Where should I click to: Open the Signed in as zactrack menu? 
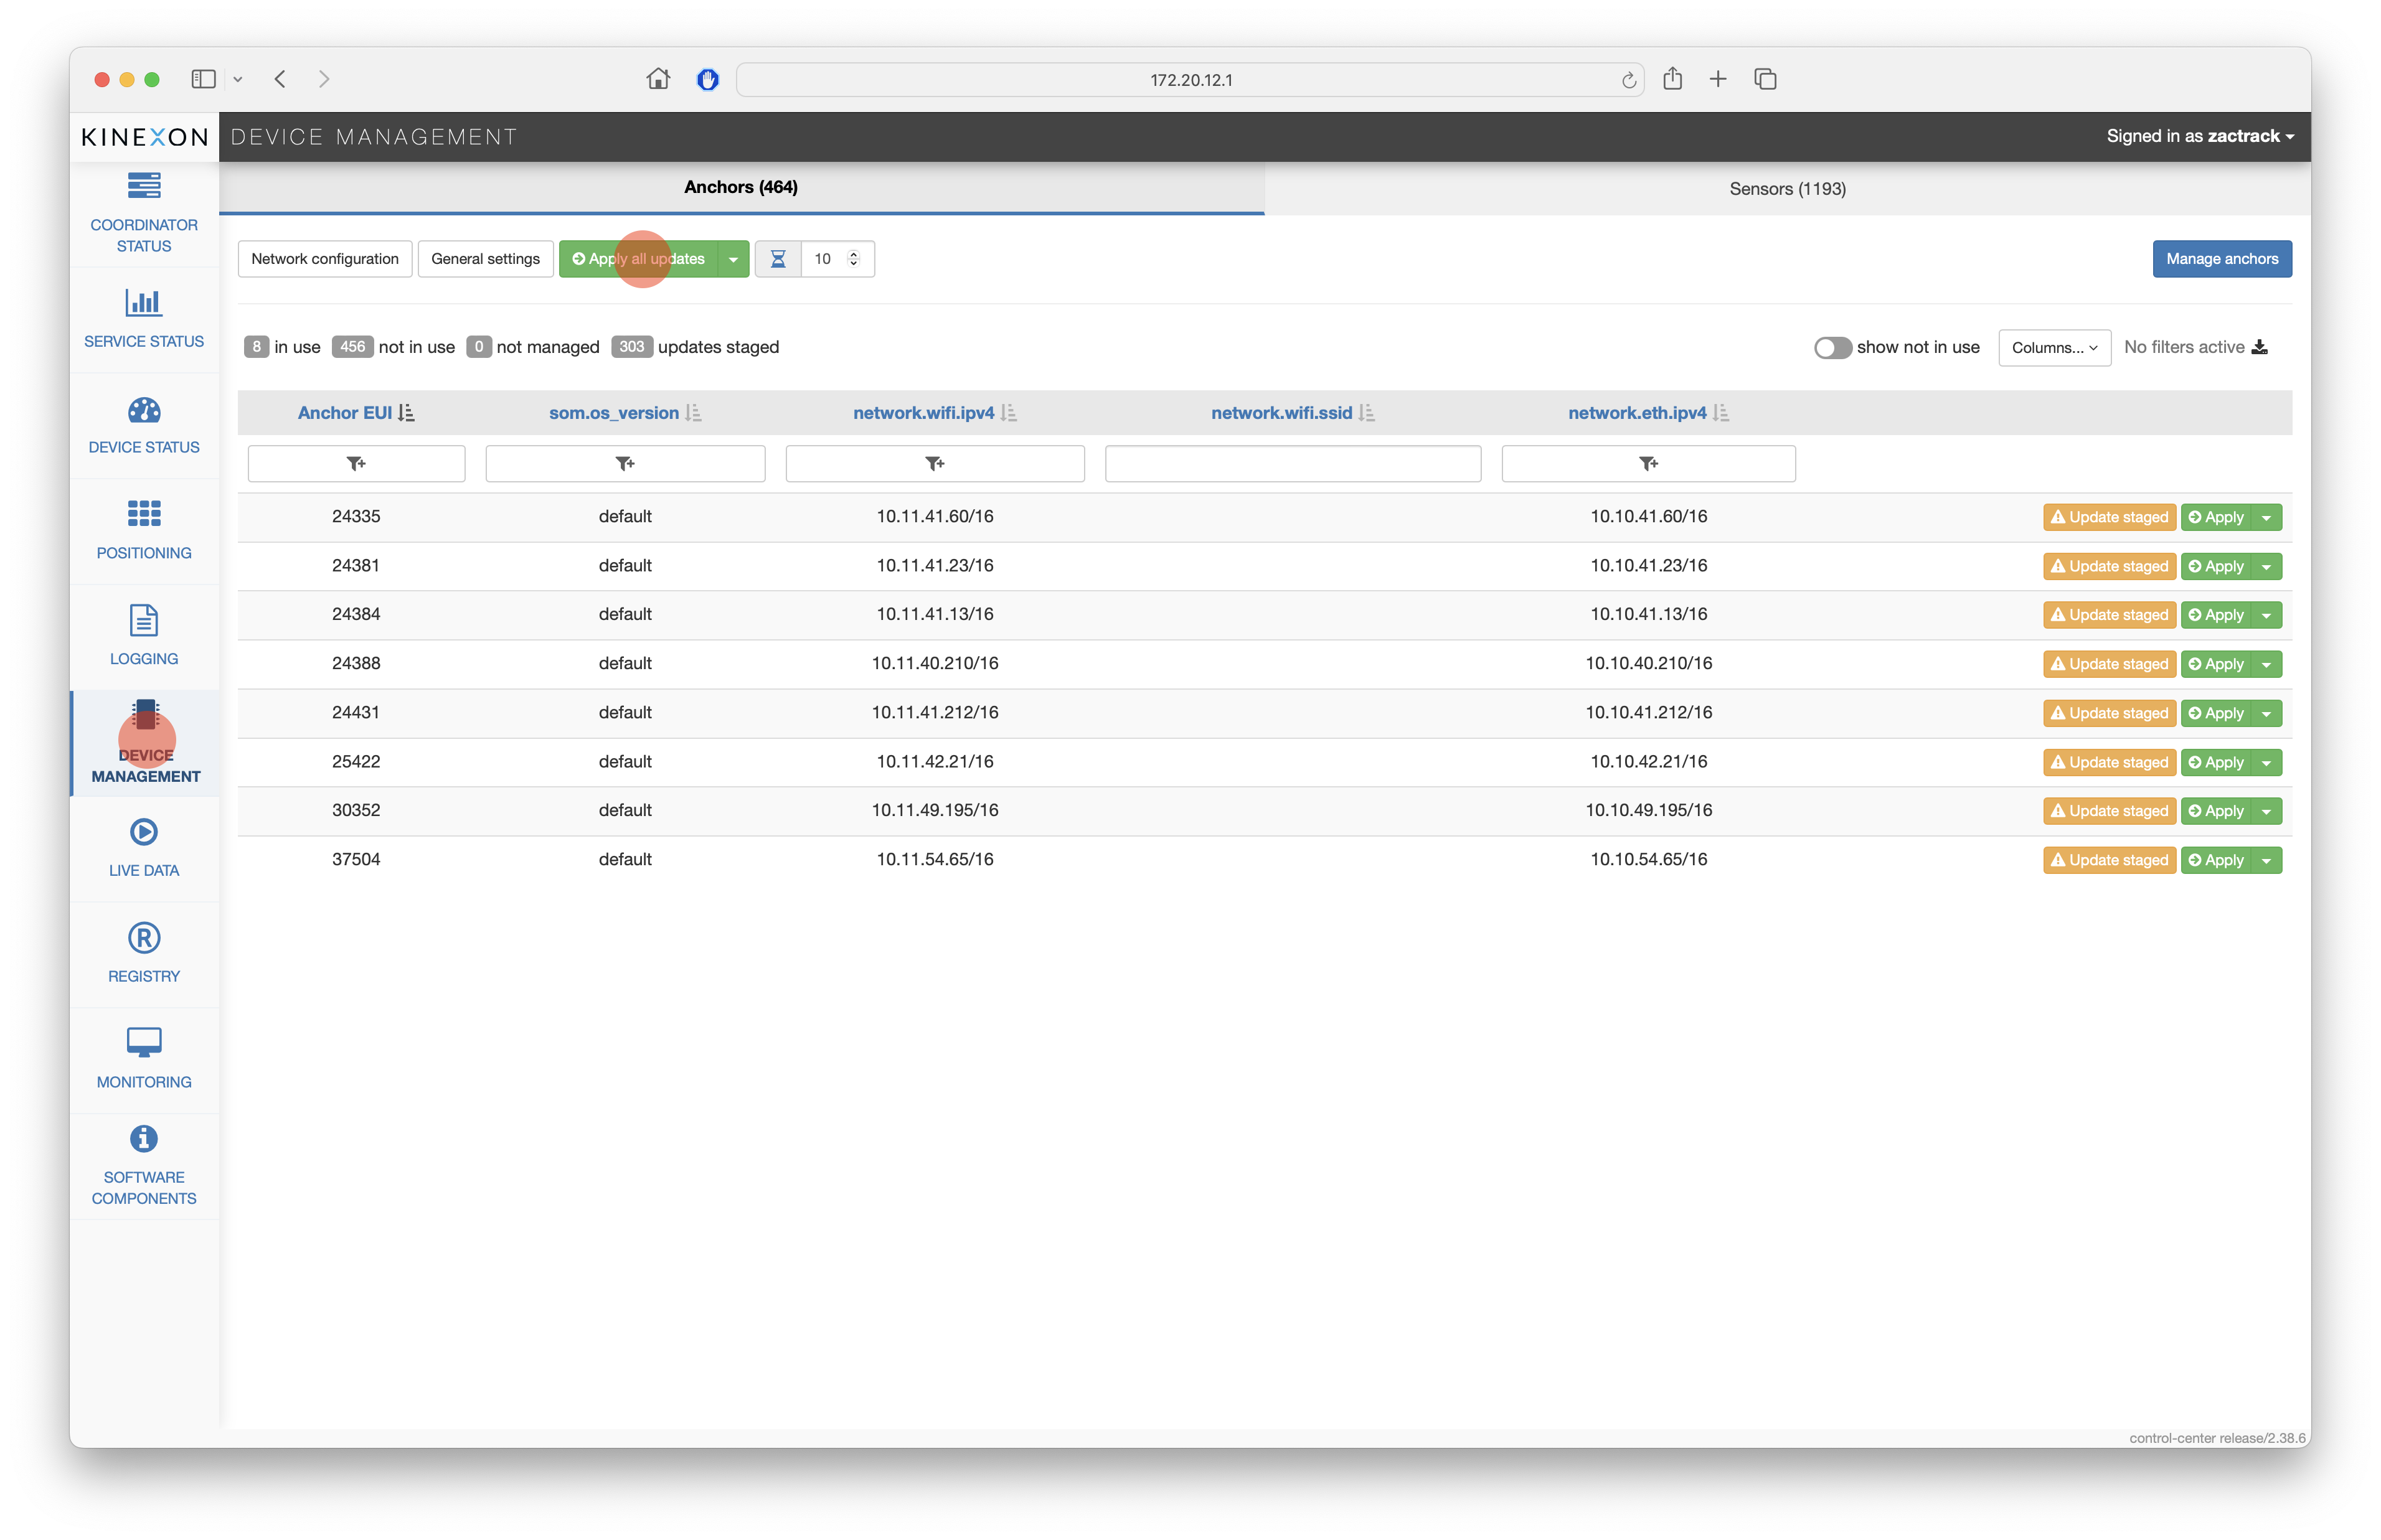2199,136
